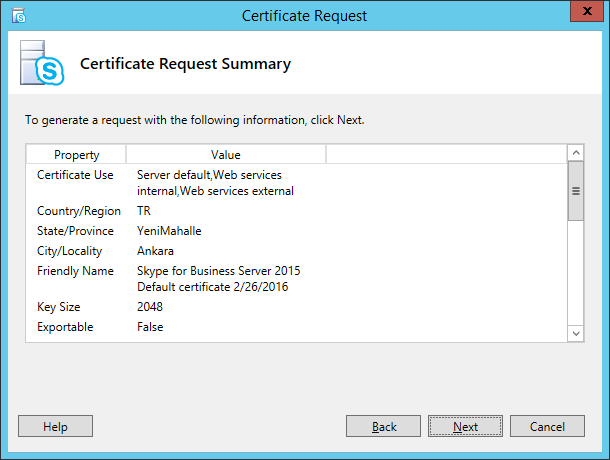
Task: Click the Value column header
Action: pyautogui.click(x=226, y=155)
